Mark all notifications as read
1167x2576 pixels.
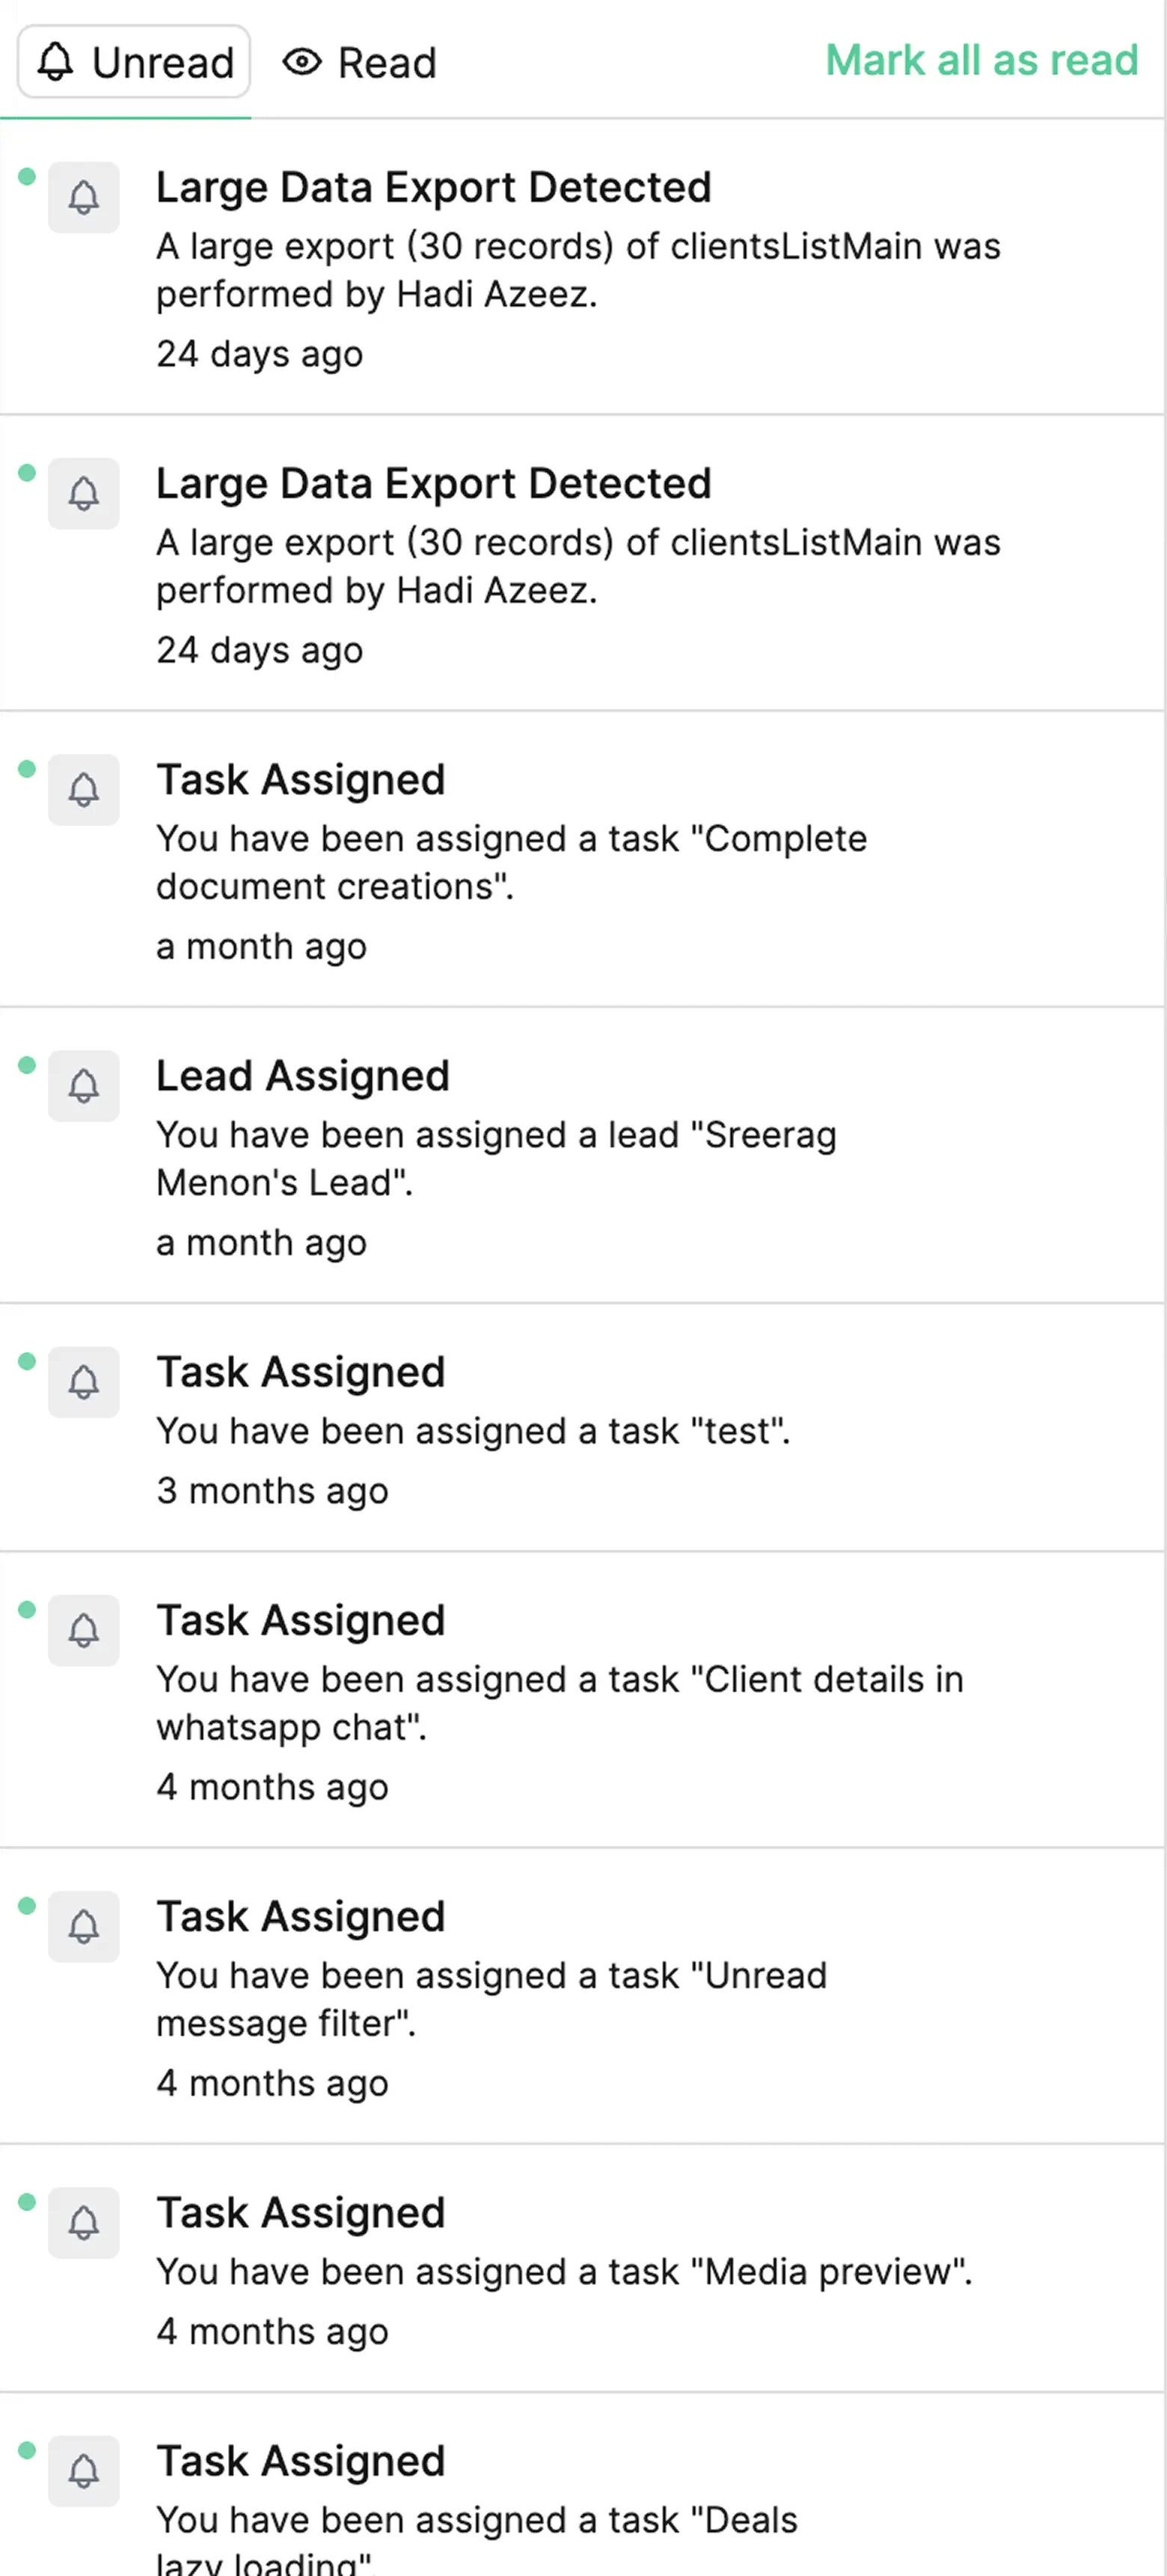(x=981, y=61)
